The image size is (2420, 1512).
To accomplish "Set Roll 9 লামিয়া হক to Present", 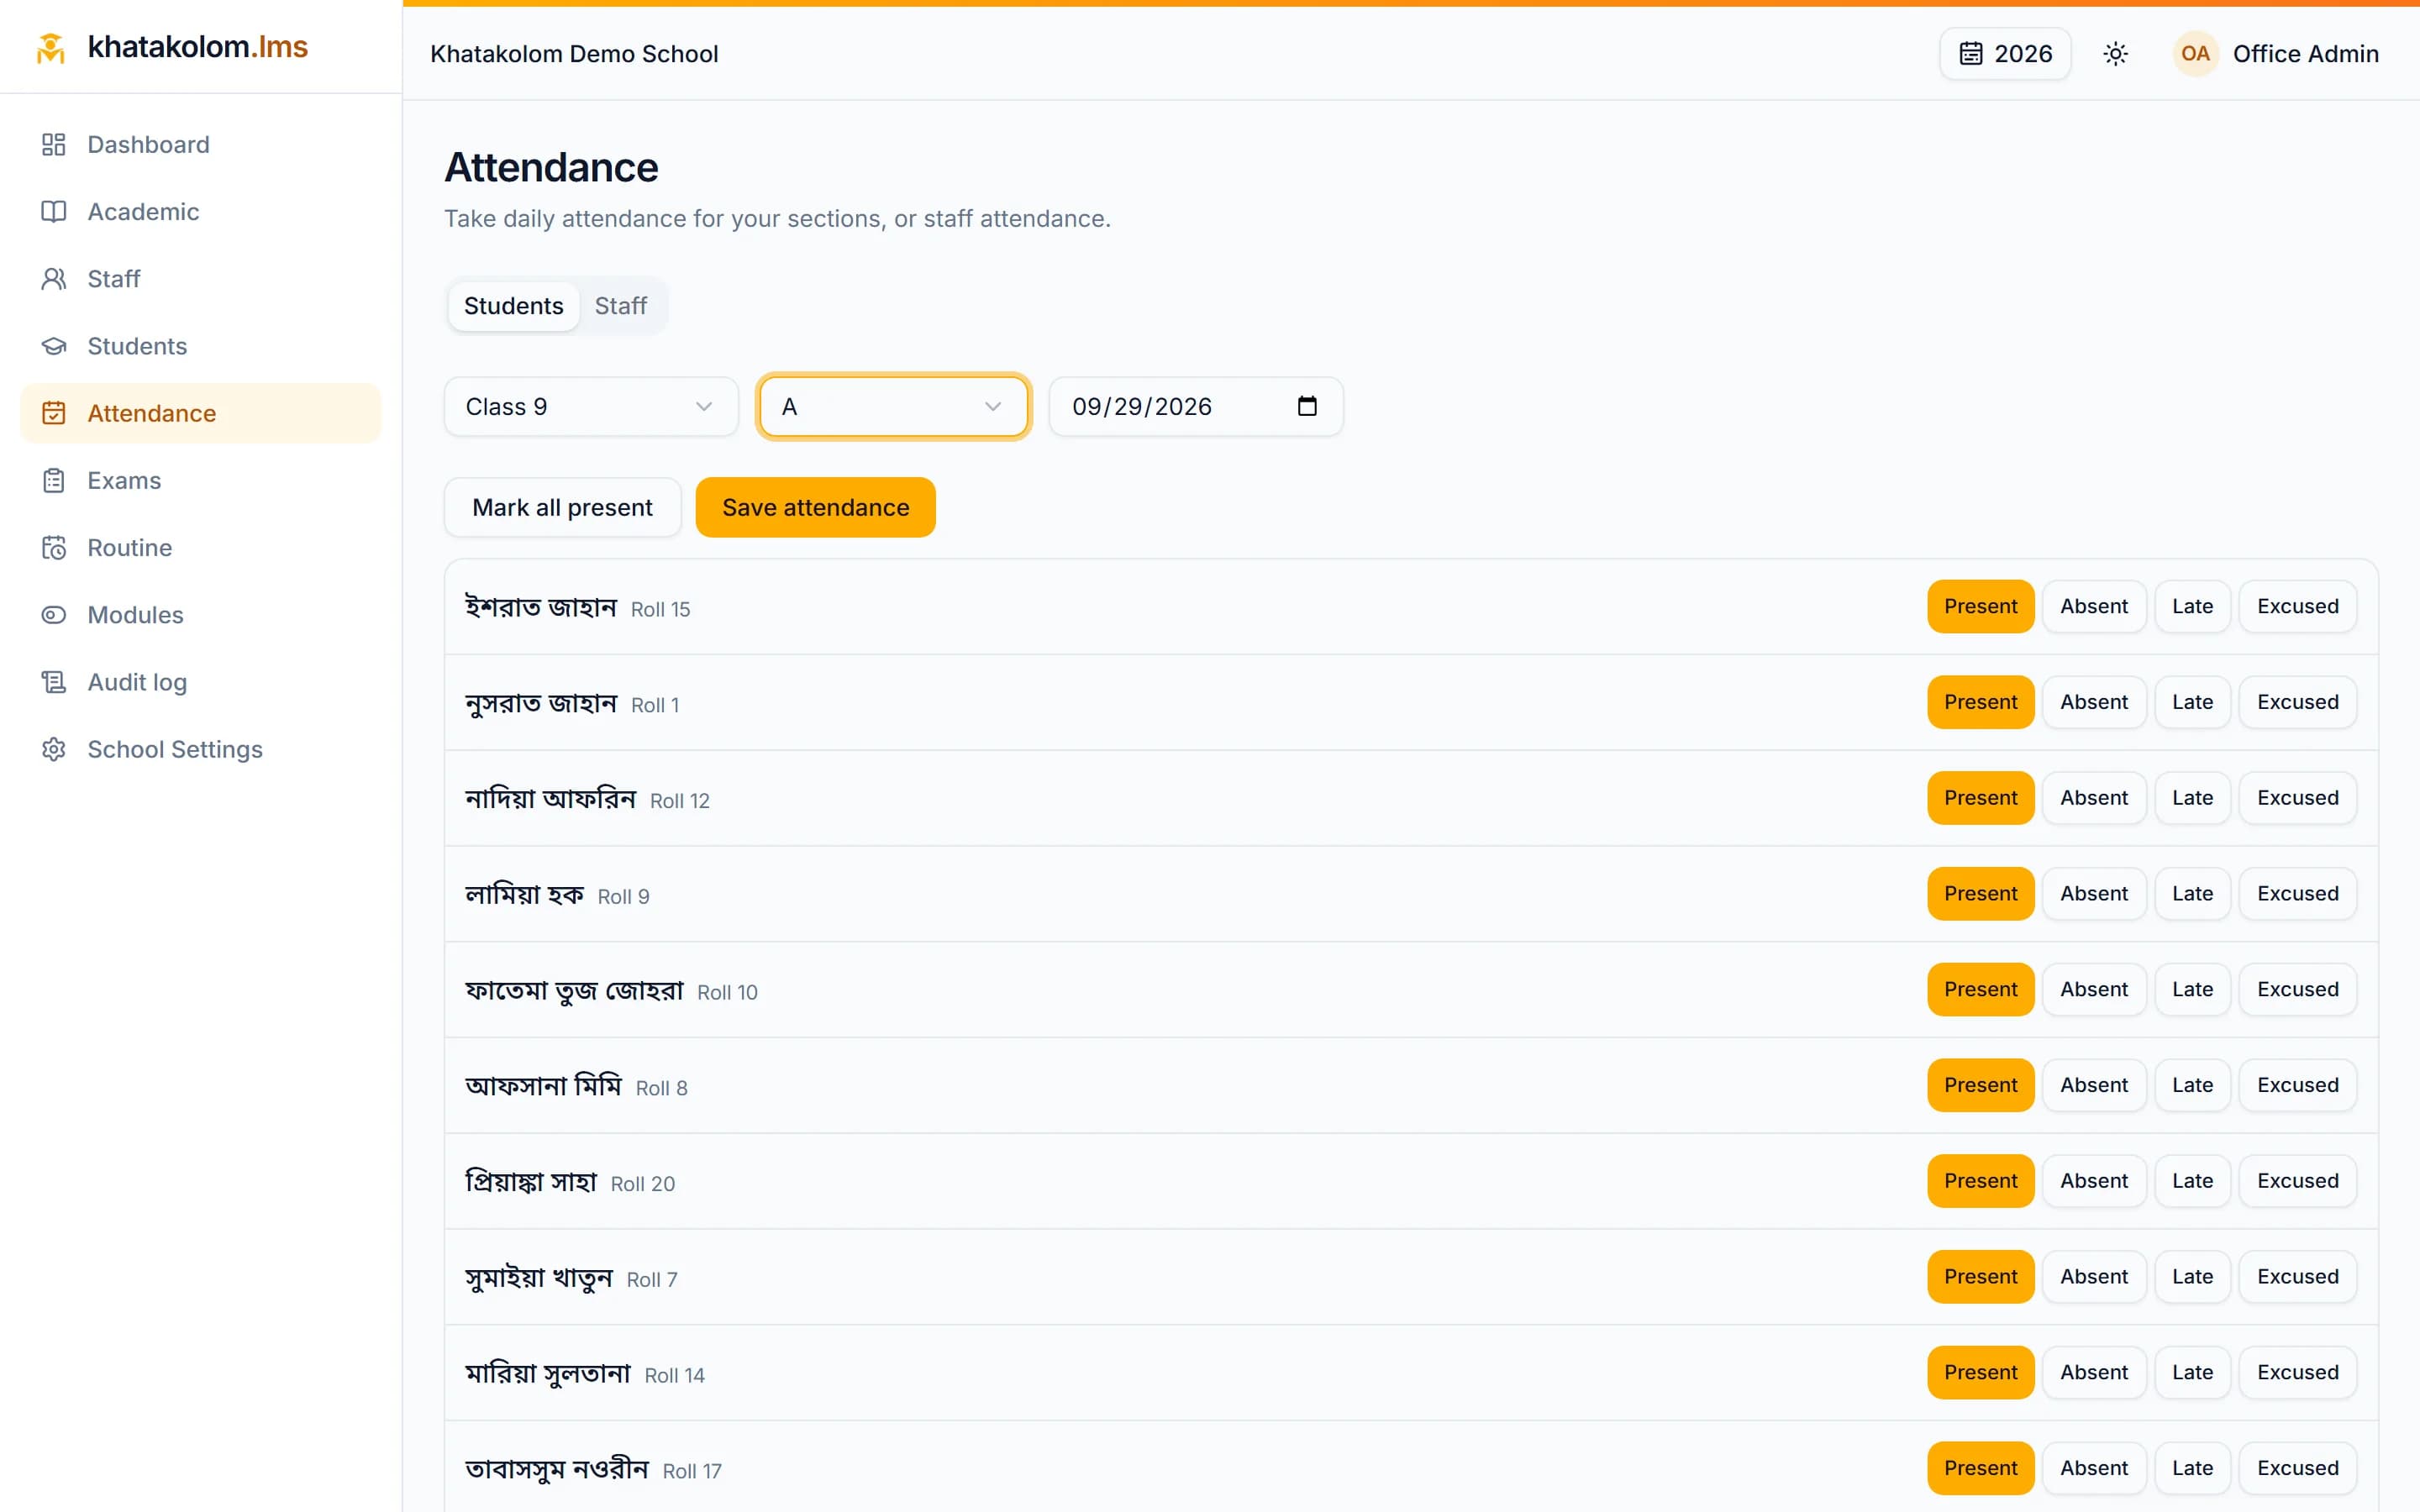I will (1980, 894).
